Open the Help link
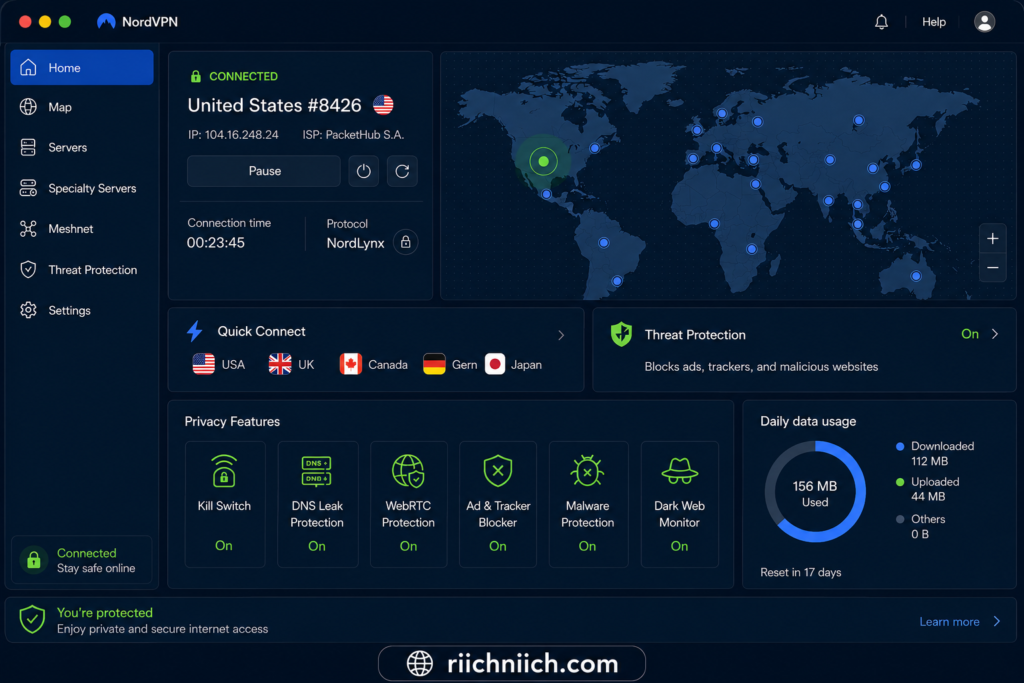The height and width of the screenshot is (683, 1024). tap(934, 22)
